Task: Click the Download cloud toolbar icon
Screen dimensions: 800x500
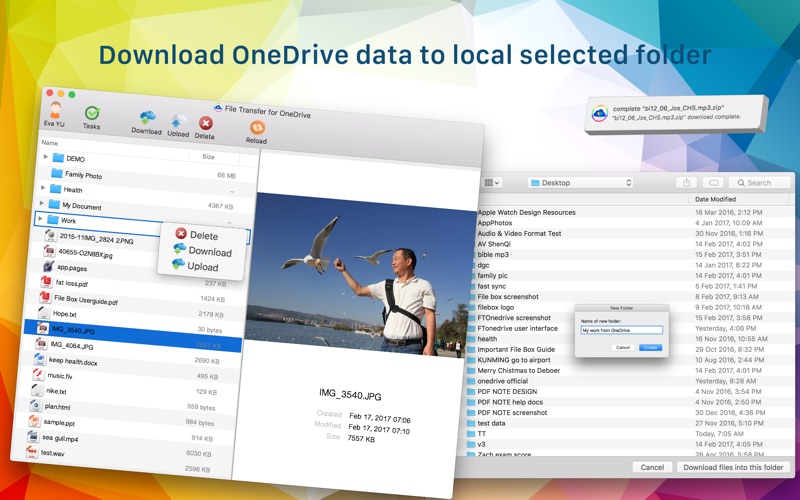Action: (x=147, y=117)
